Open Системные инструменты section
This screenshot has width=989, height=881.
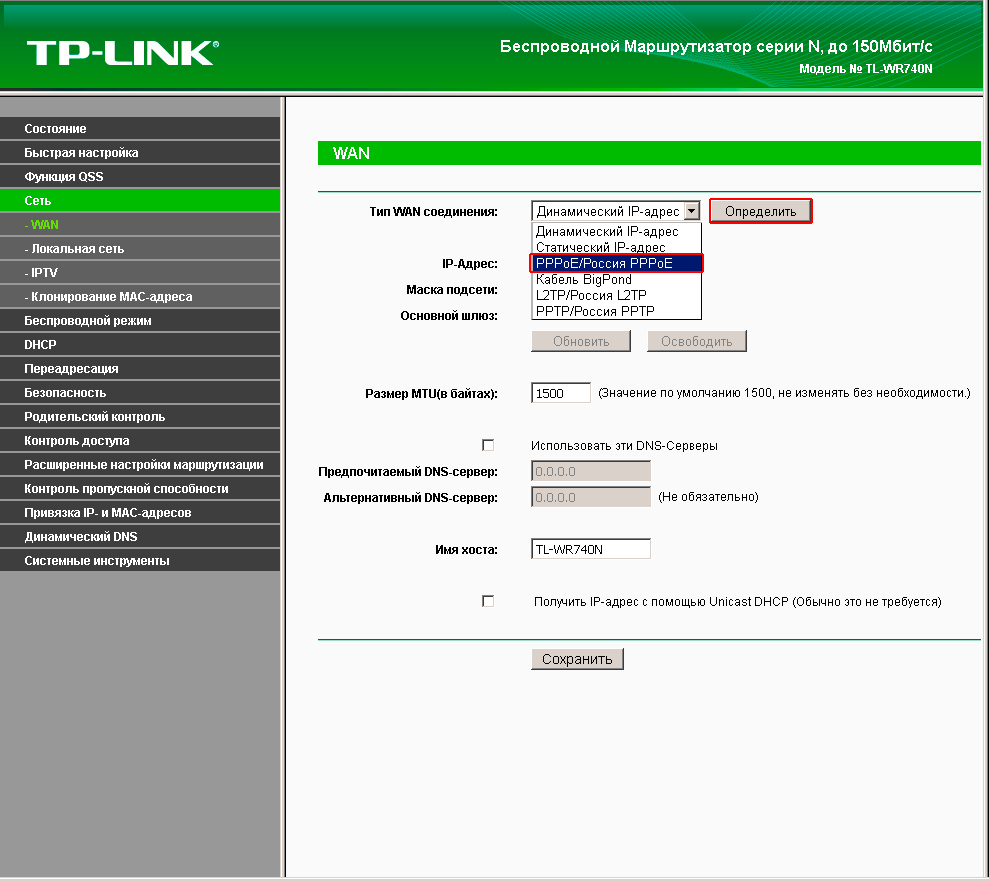pos(140,560)
